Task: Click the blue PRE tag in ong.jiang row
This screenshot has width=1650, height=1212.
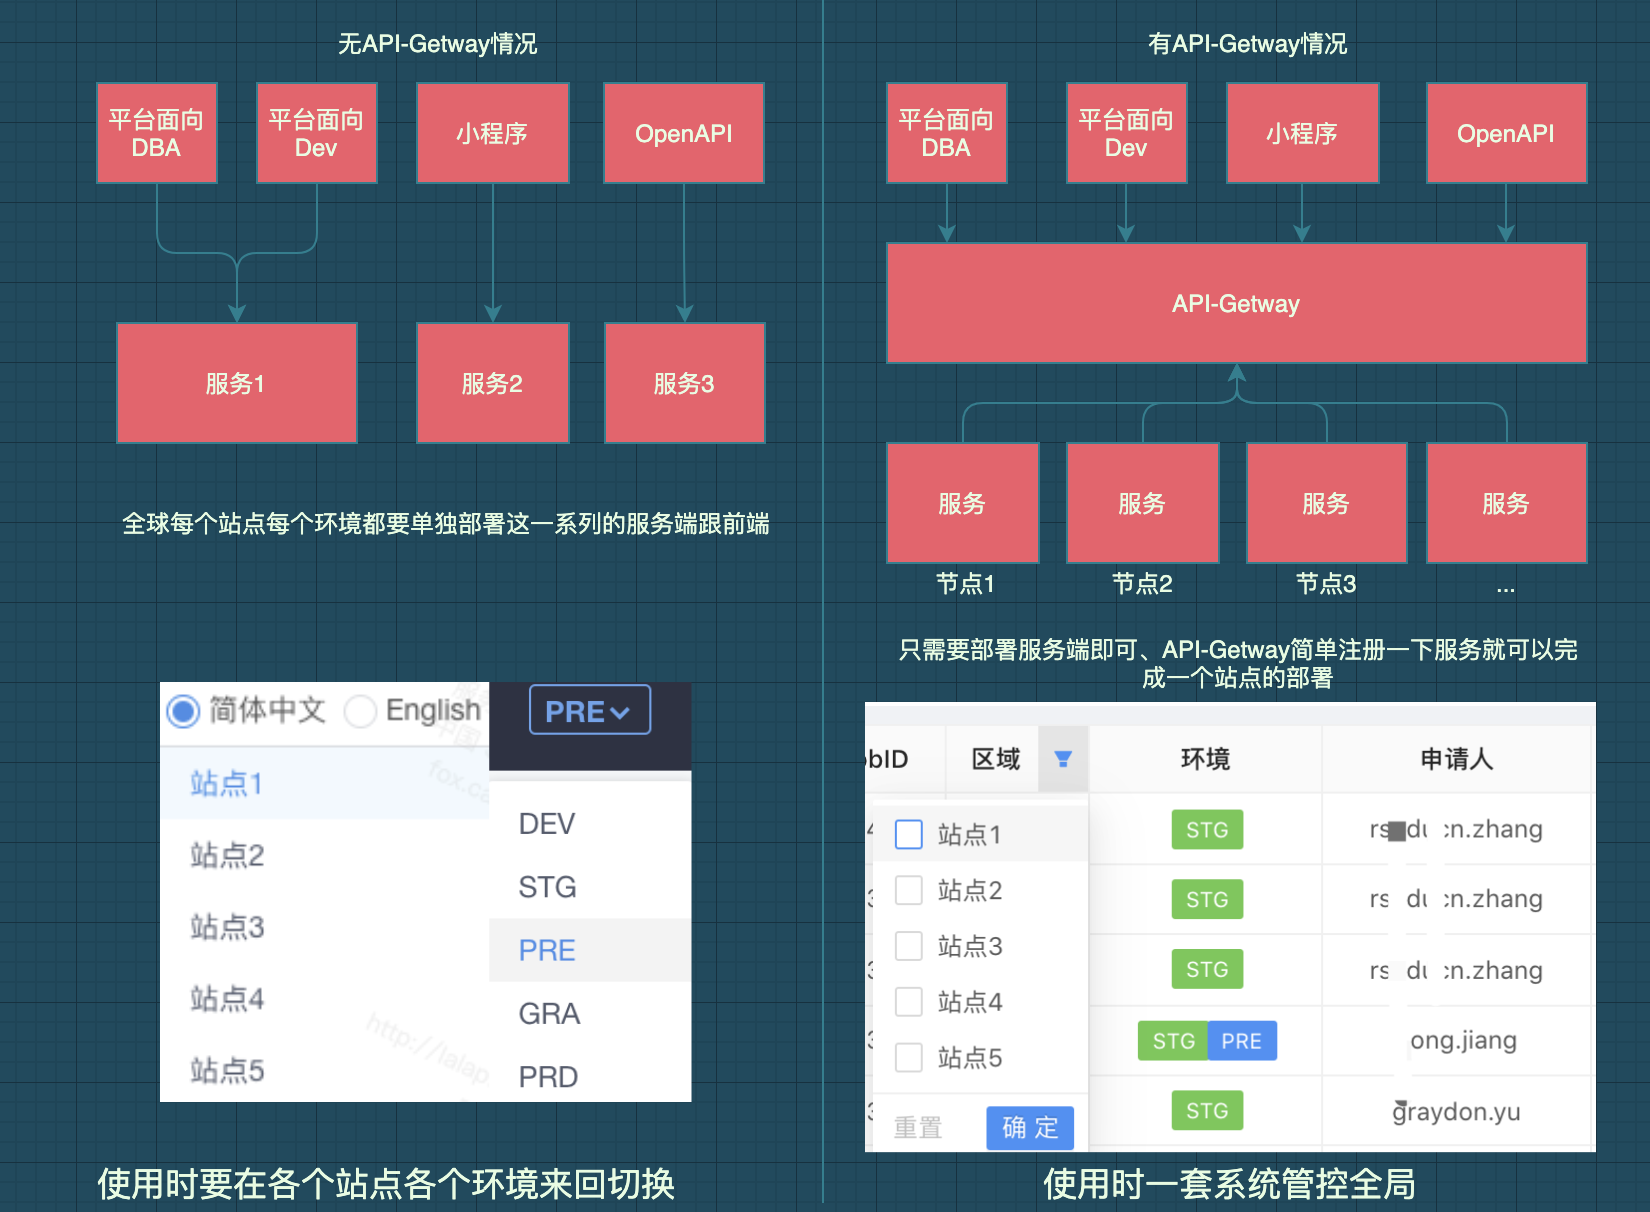Action: click(x=1242, y=1041)
